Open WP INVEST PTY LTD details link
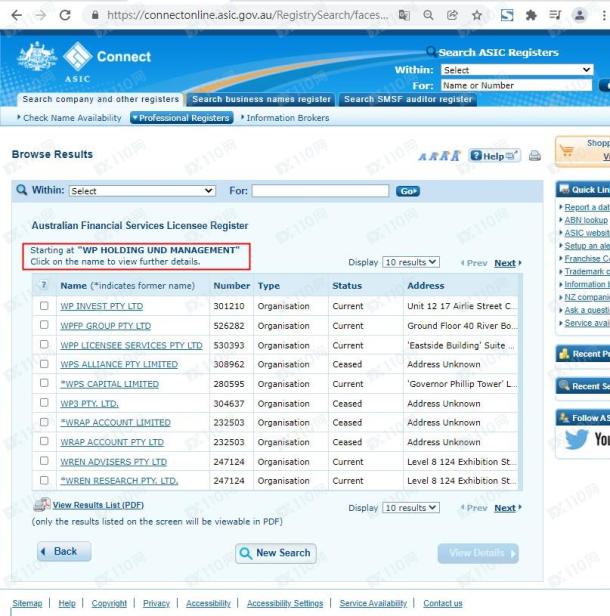Viewport: 610px width, 616px height. click(102, 306)
